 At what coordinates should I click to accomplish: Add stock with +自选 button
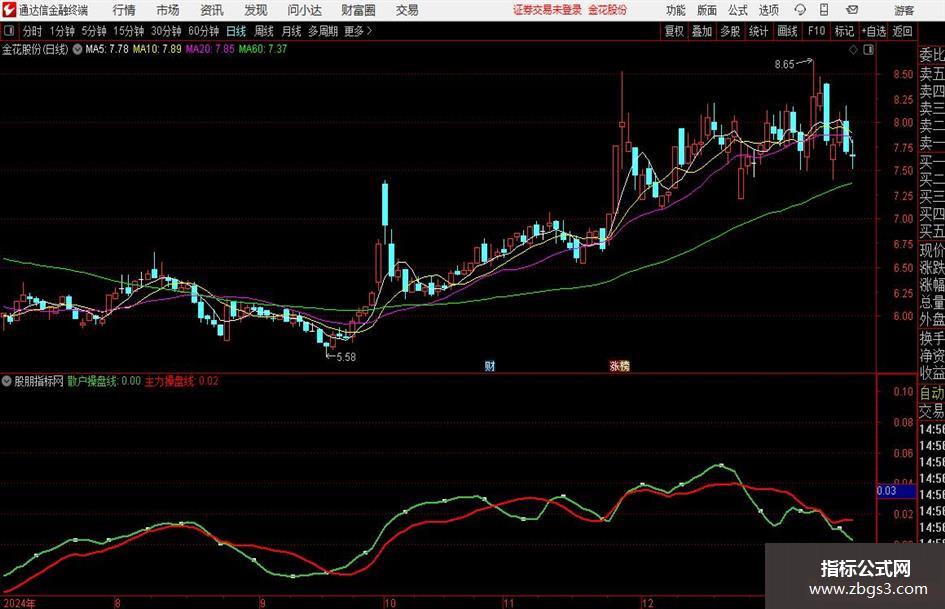(x=874, y=31)
